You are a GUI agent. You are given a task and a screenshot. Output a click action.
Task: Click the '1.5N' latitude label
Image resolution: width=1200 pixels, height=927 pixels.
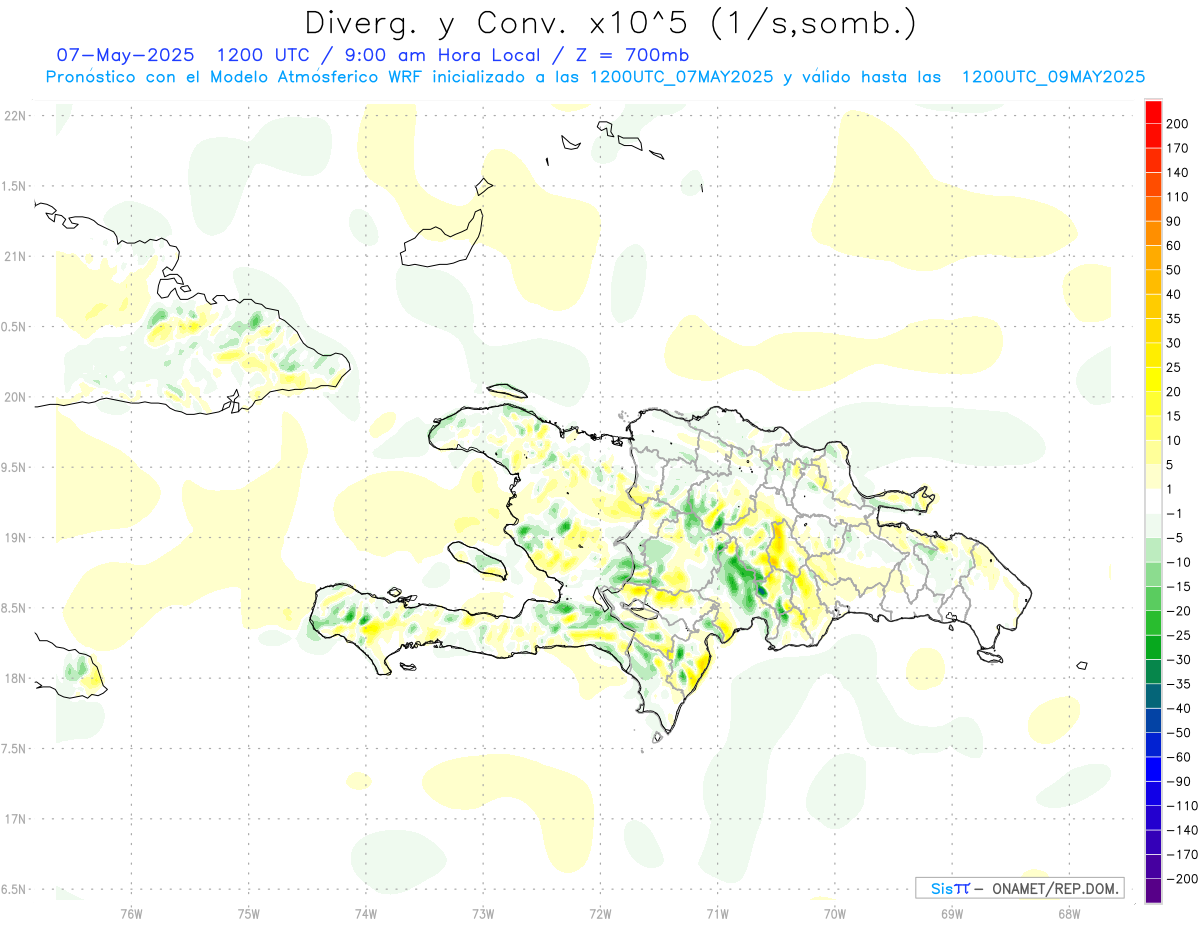coord(15,186)
